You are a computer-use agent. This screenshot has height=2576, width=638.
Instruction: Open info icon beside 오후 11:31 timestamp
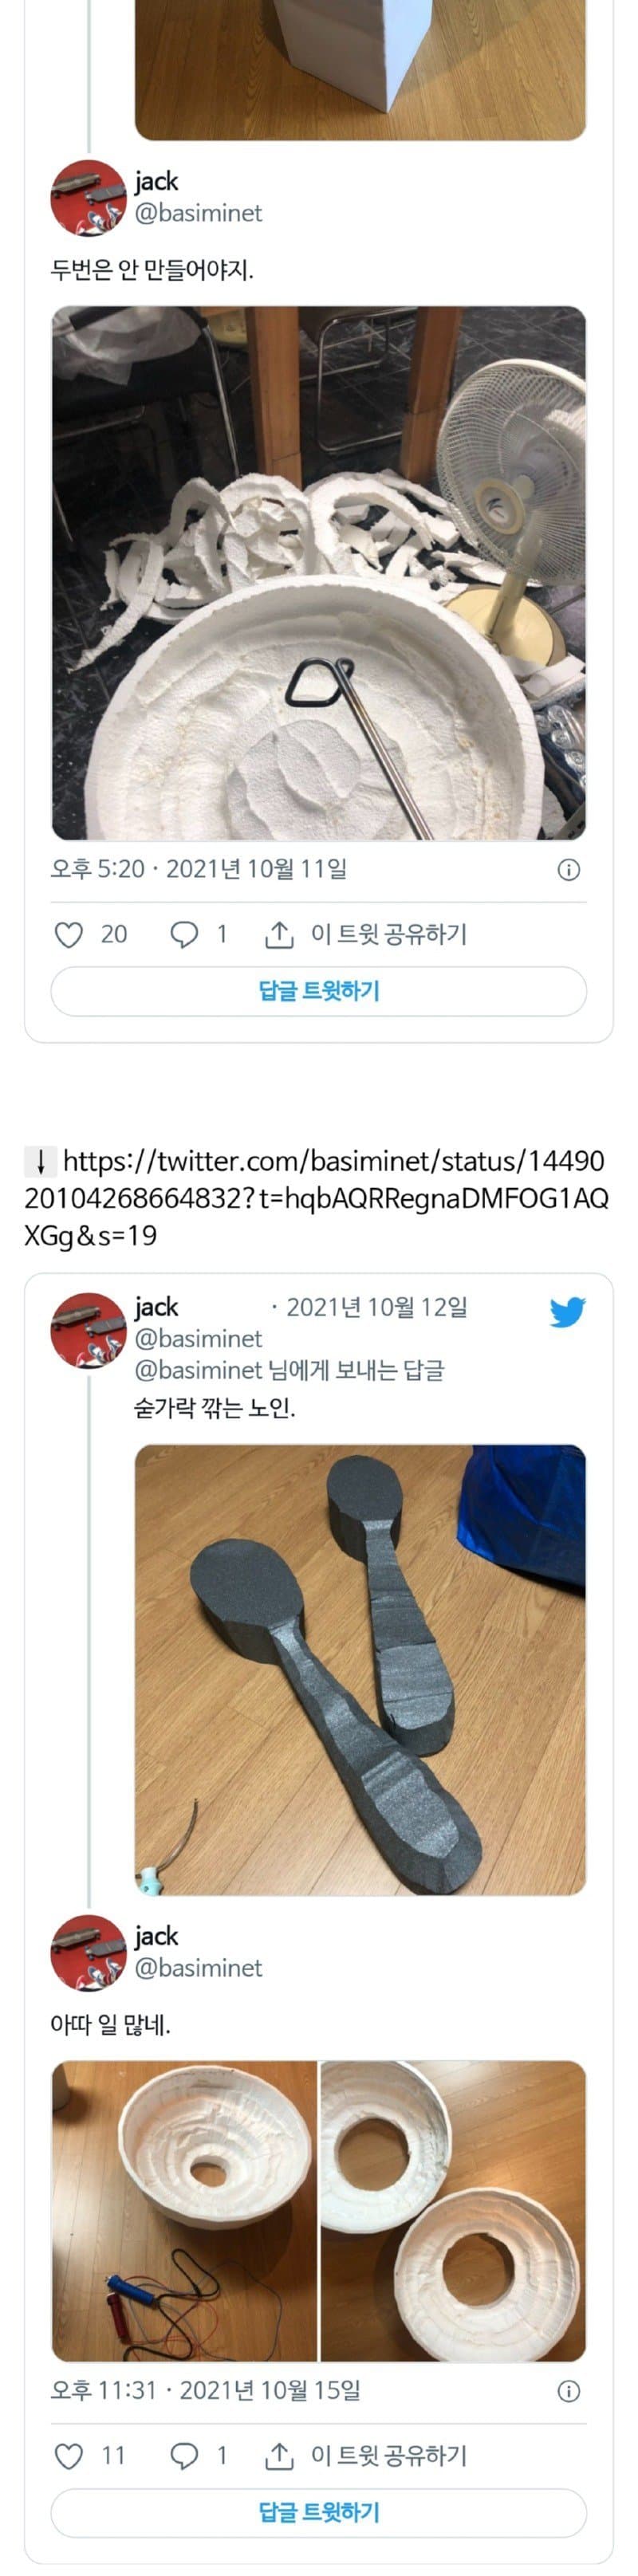coord(568,2391)
